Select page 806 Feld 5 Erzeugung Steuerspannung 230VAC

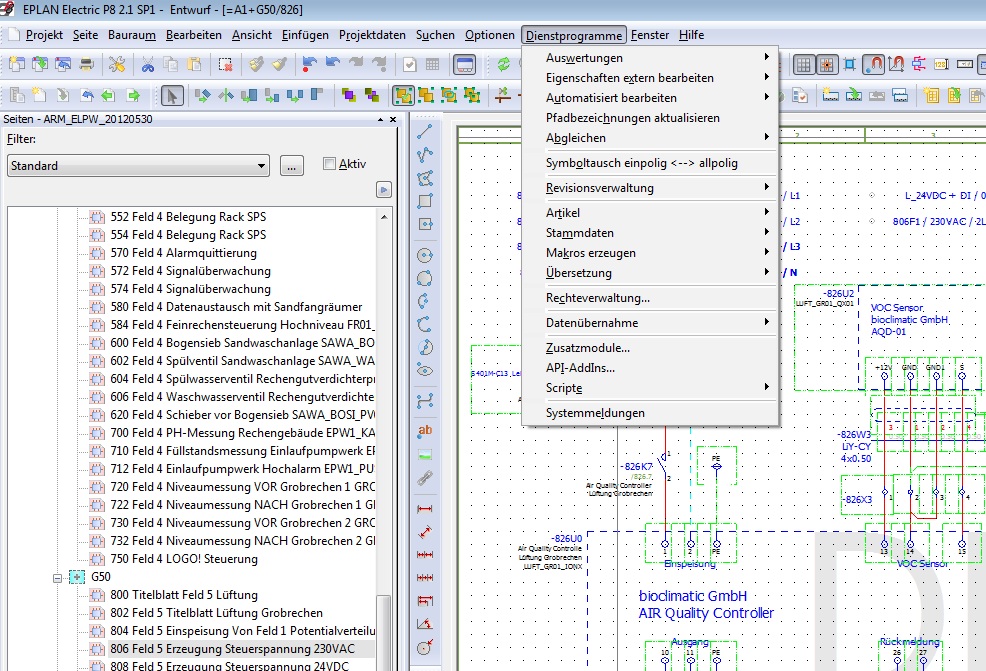point(233,649)
